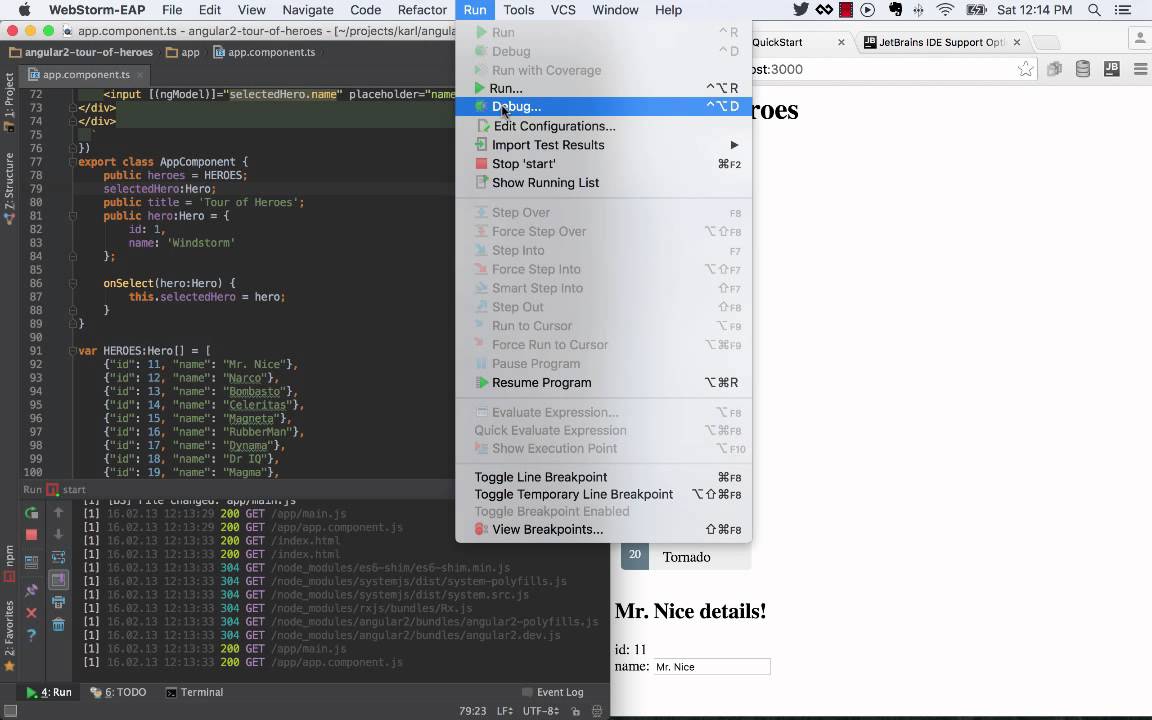Click the Down stack trace arrow icon
The height and width of the screenshot is (720, 1152).
click(x=58, y=534)
